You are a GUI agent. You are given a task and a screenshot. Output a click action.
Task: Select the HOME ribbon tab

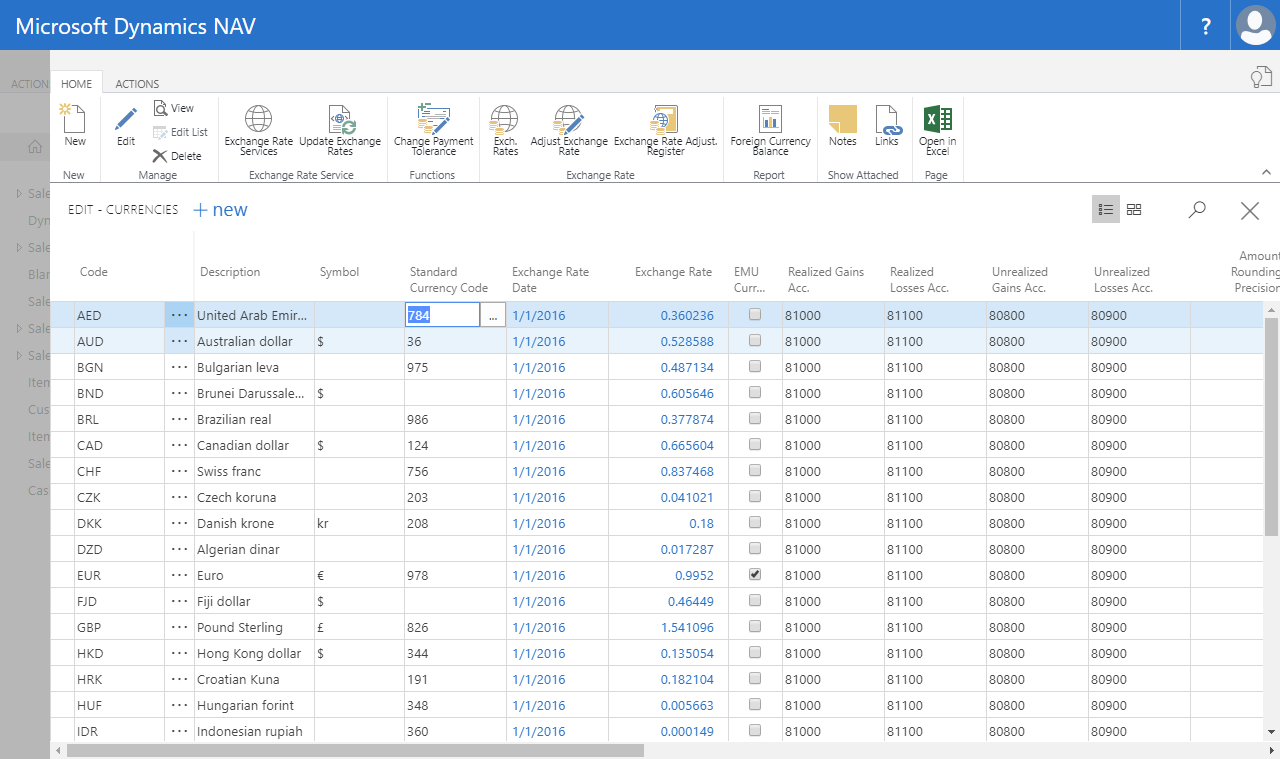coord(76,84)
